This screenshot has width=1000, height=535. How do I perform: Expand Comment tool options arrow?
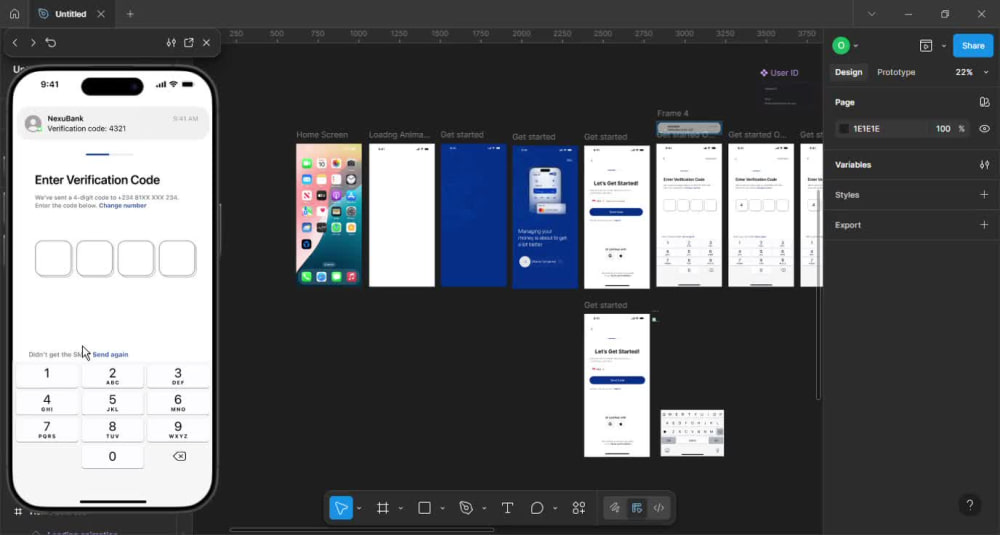click(555, 508)
